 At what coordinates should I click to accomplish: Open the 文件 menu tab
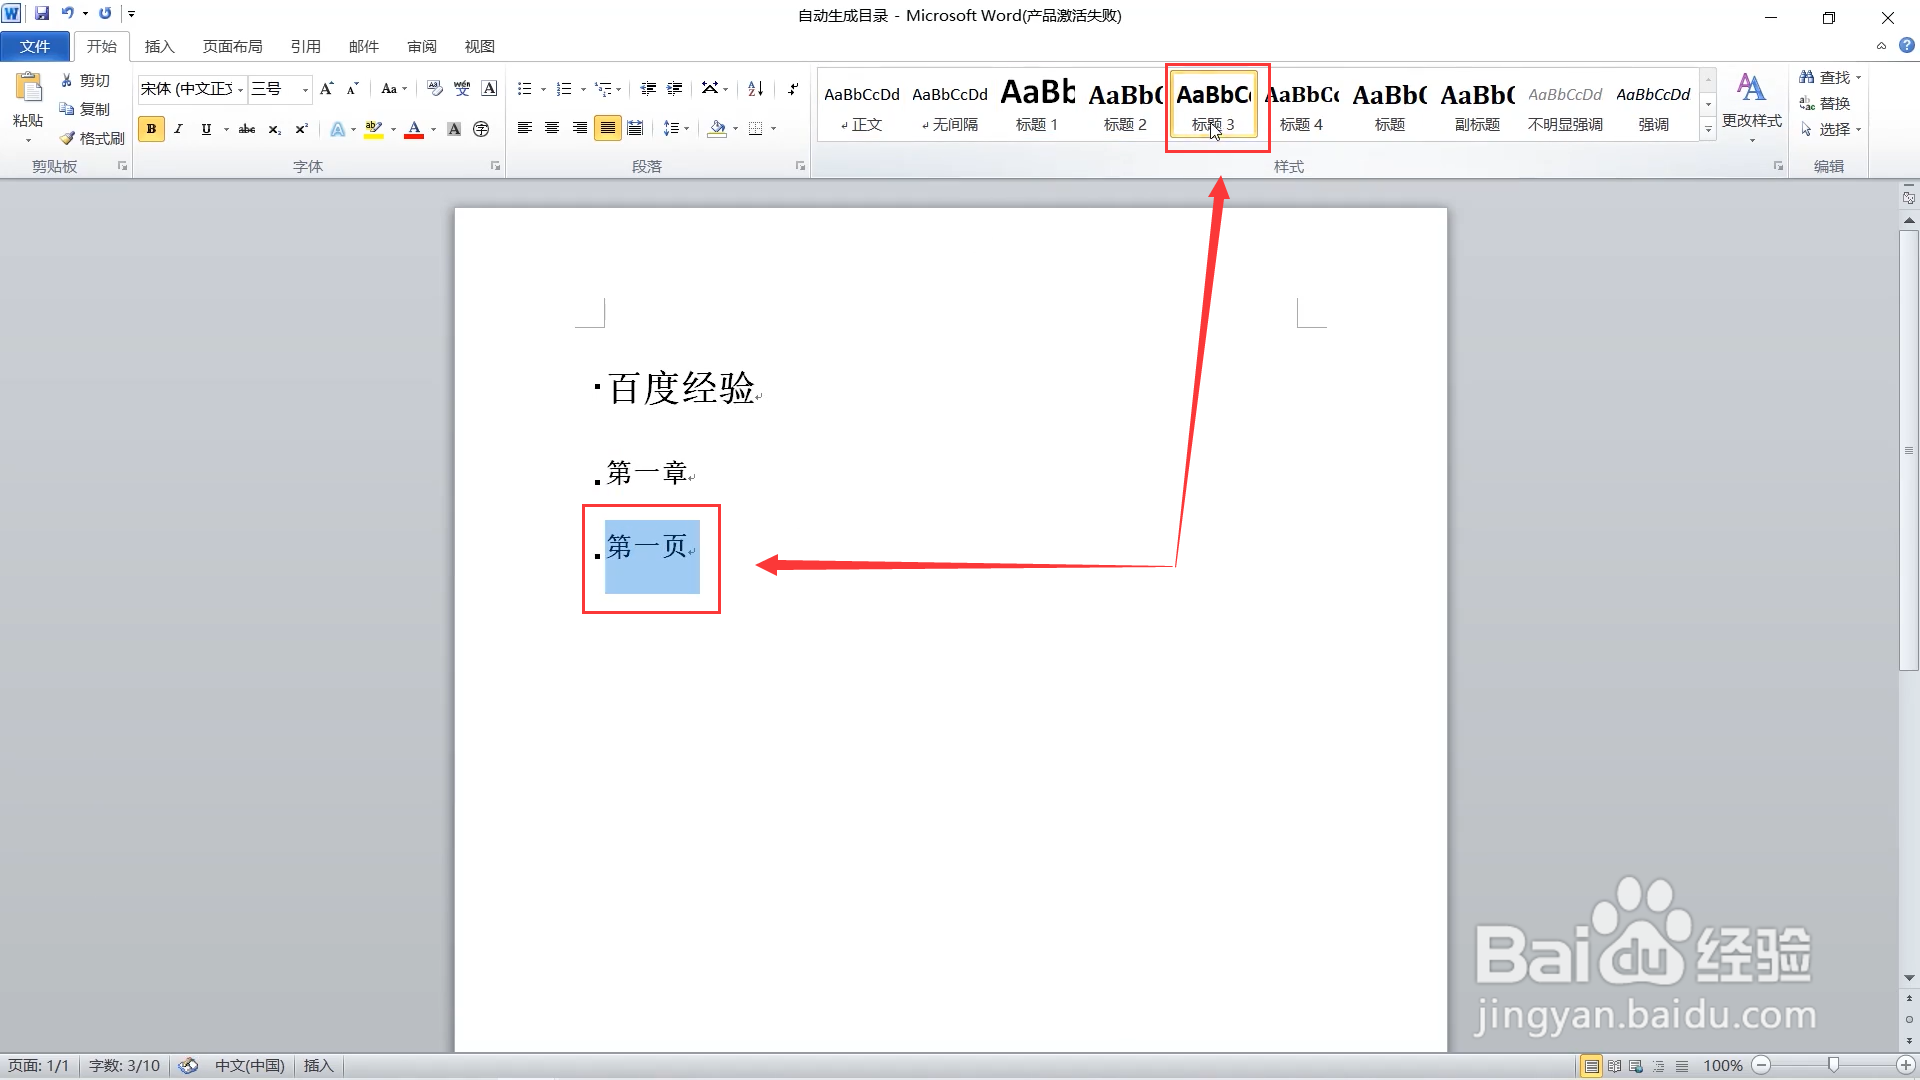tap(35, 46)
